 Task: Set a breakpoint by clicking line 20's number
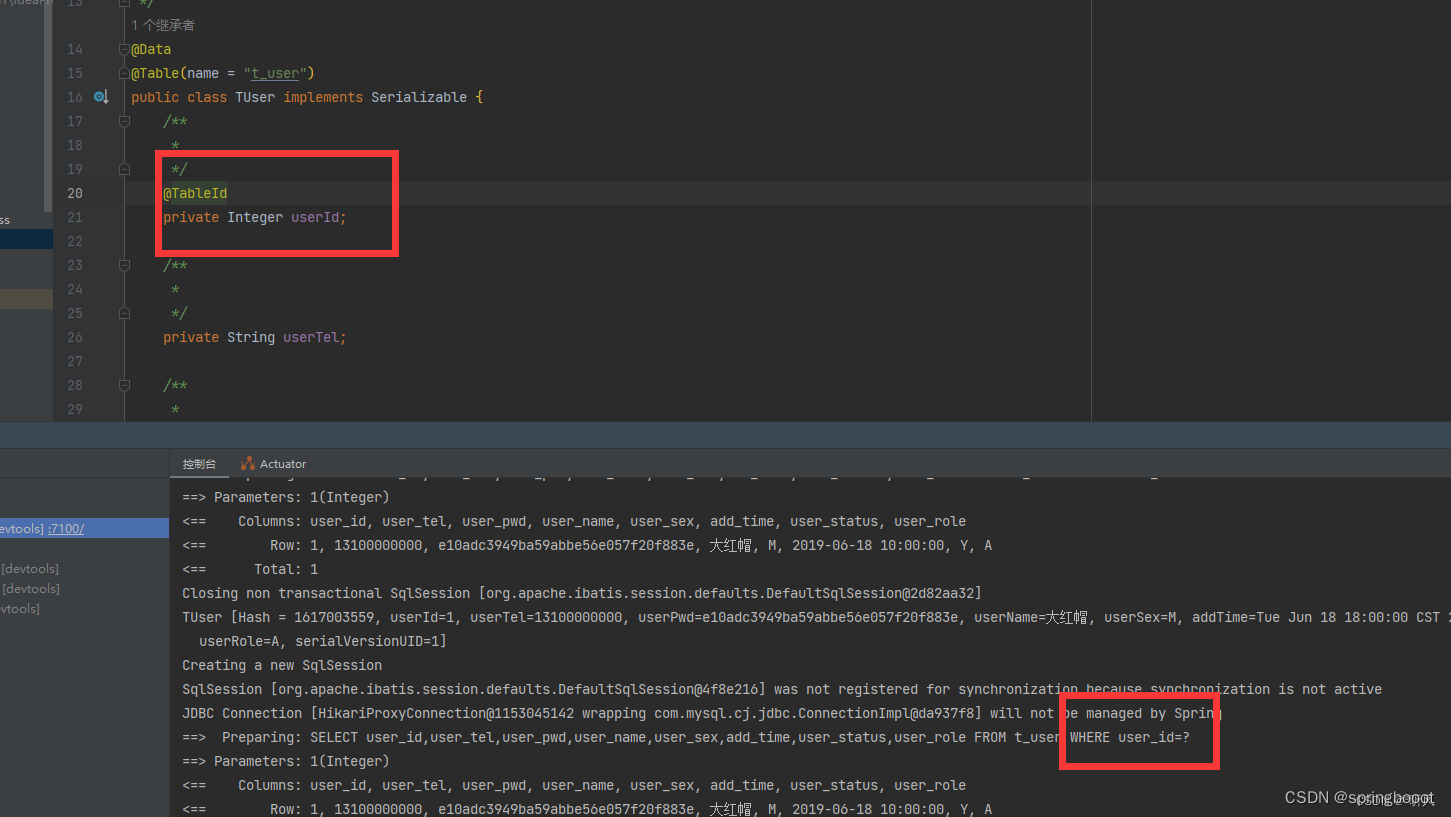[74, 193]
